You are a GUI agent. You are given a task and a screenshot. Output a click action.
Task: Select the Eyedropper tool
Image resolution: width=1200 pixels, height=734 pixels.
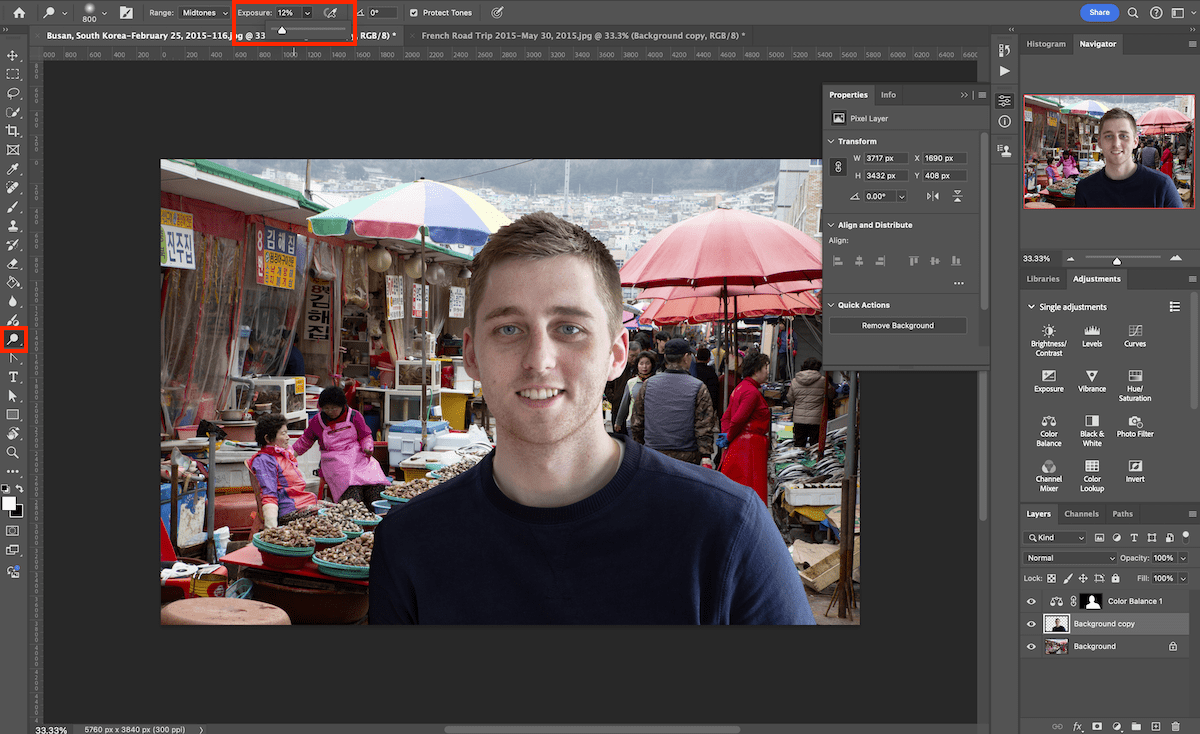tap(13, 169)
